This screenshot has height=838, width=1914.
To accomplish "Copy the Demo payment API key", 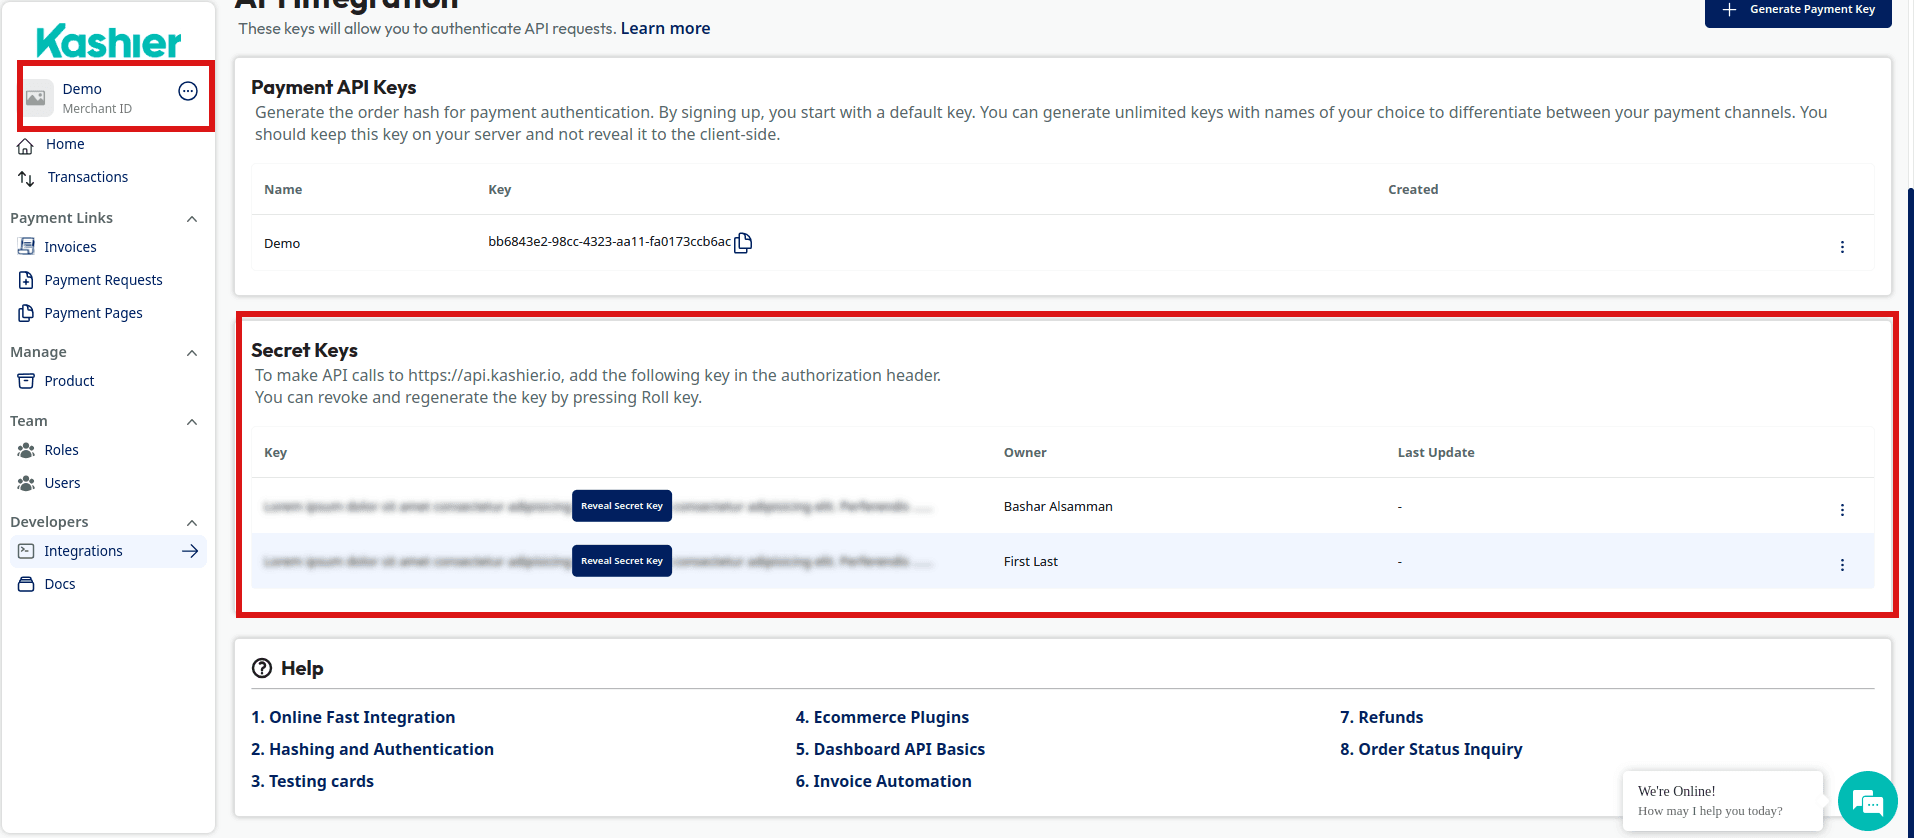I will point(743,243).
